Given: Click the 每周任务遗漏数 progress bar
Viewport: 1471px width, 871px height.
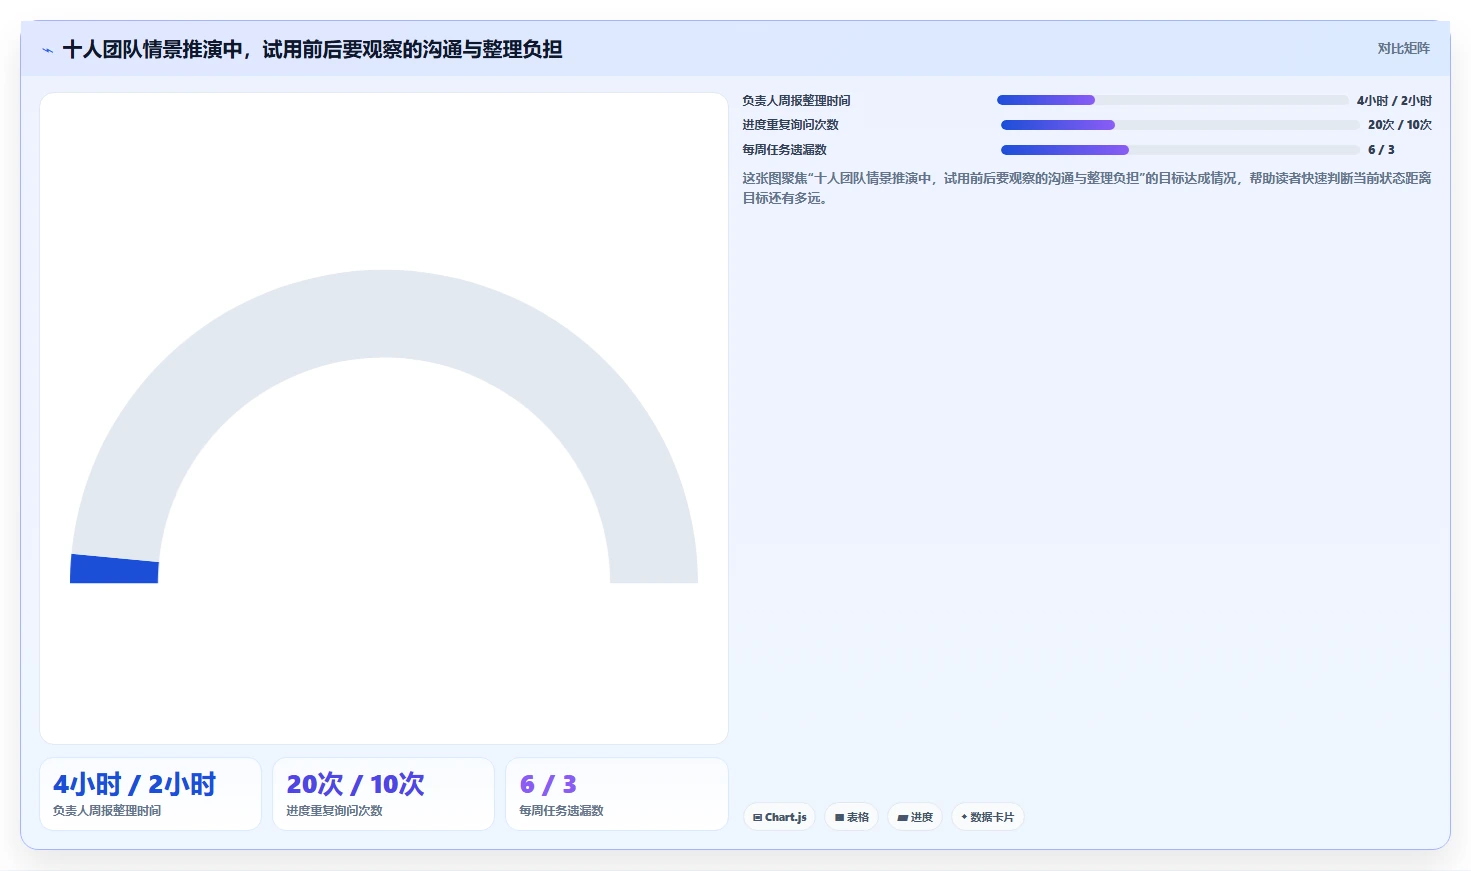Looking at the screenshot, I should coord(1180,150).
